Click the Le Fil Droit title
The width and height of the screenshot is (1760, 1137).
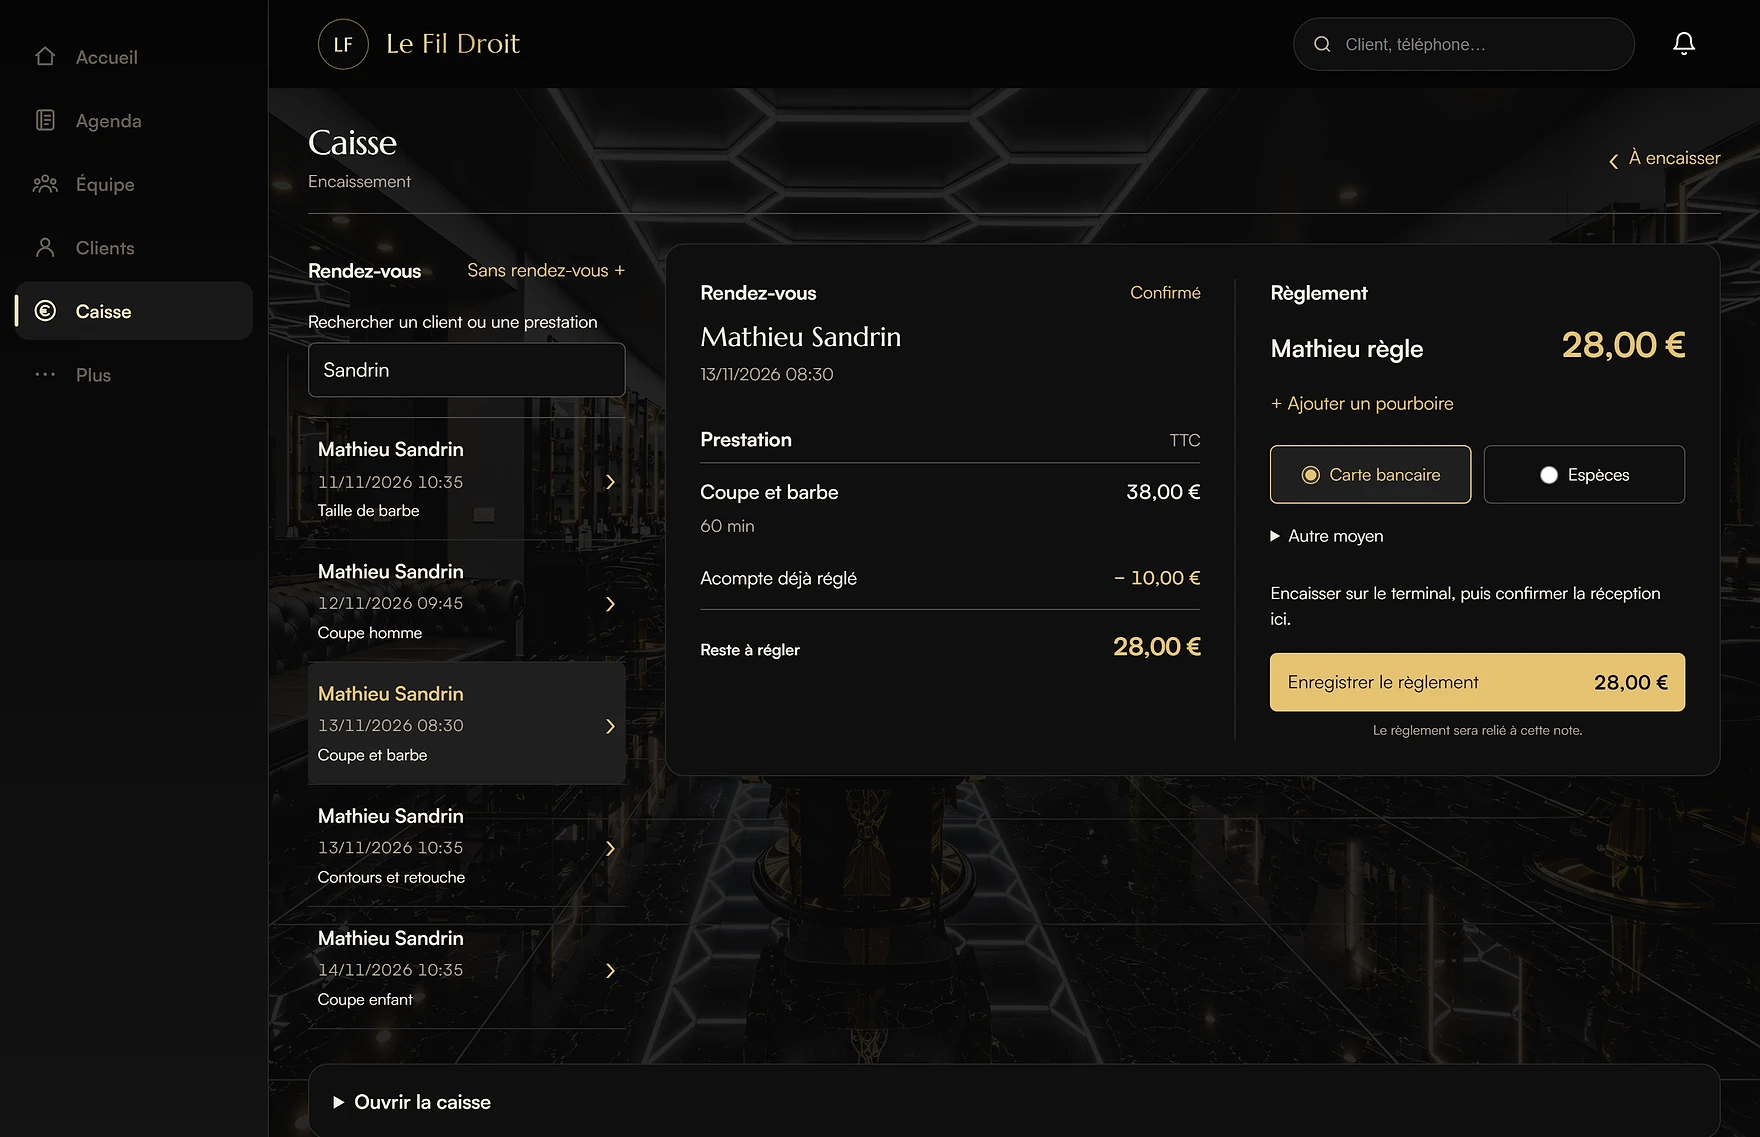point(453,44)
